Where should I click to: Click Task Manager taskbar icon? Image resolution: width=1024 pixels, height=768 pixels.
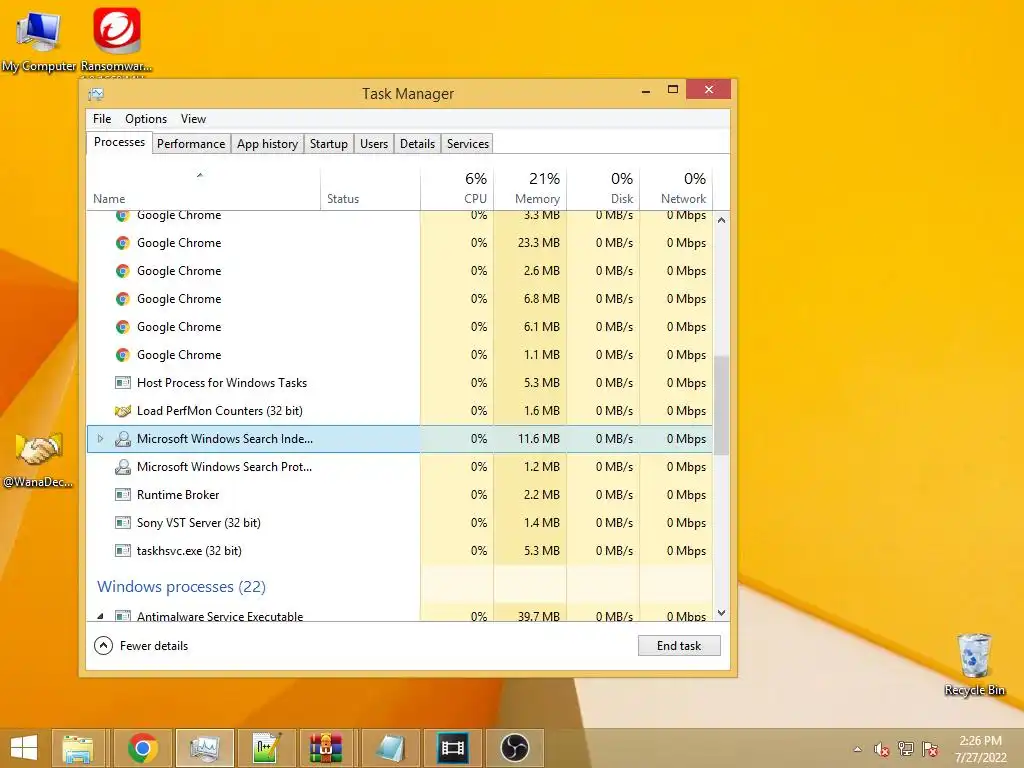204,748
